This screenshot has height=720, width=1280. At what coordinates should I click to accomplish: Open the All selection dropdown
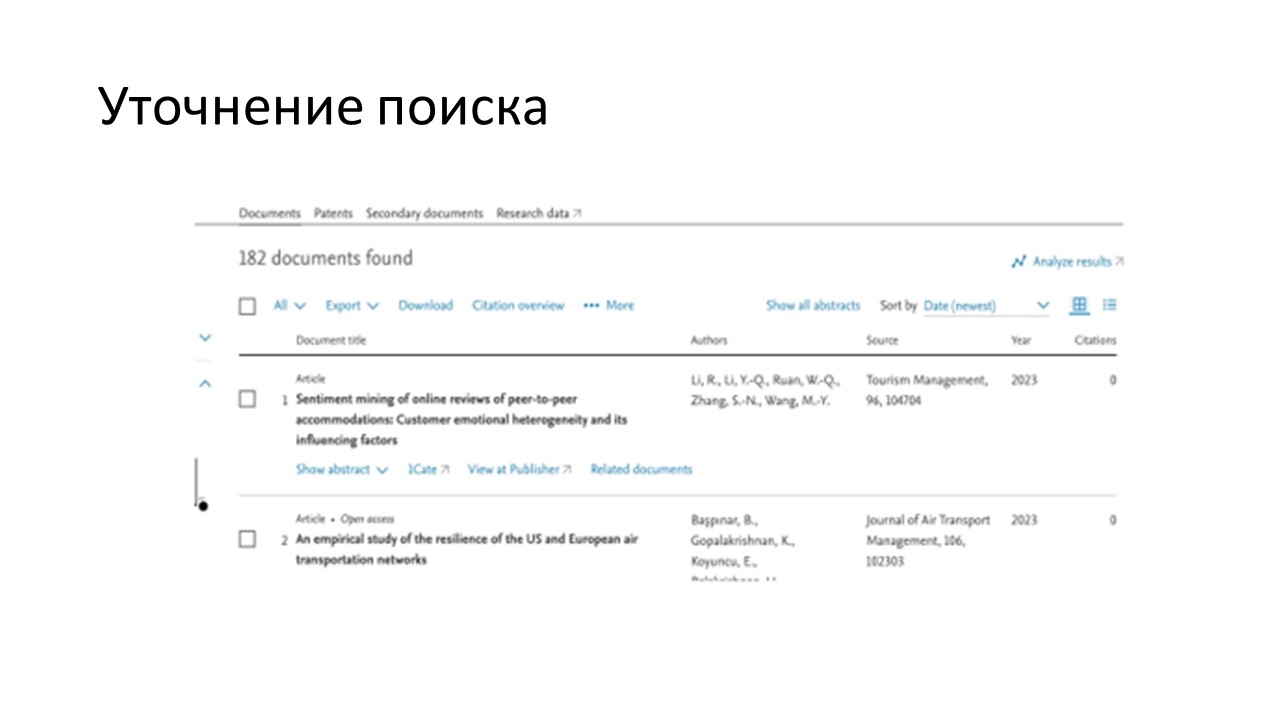(x=289, y=306)
